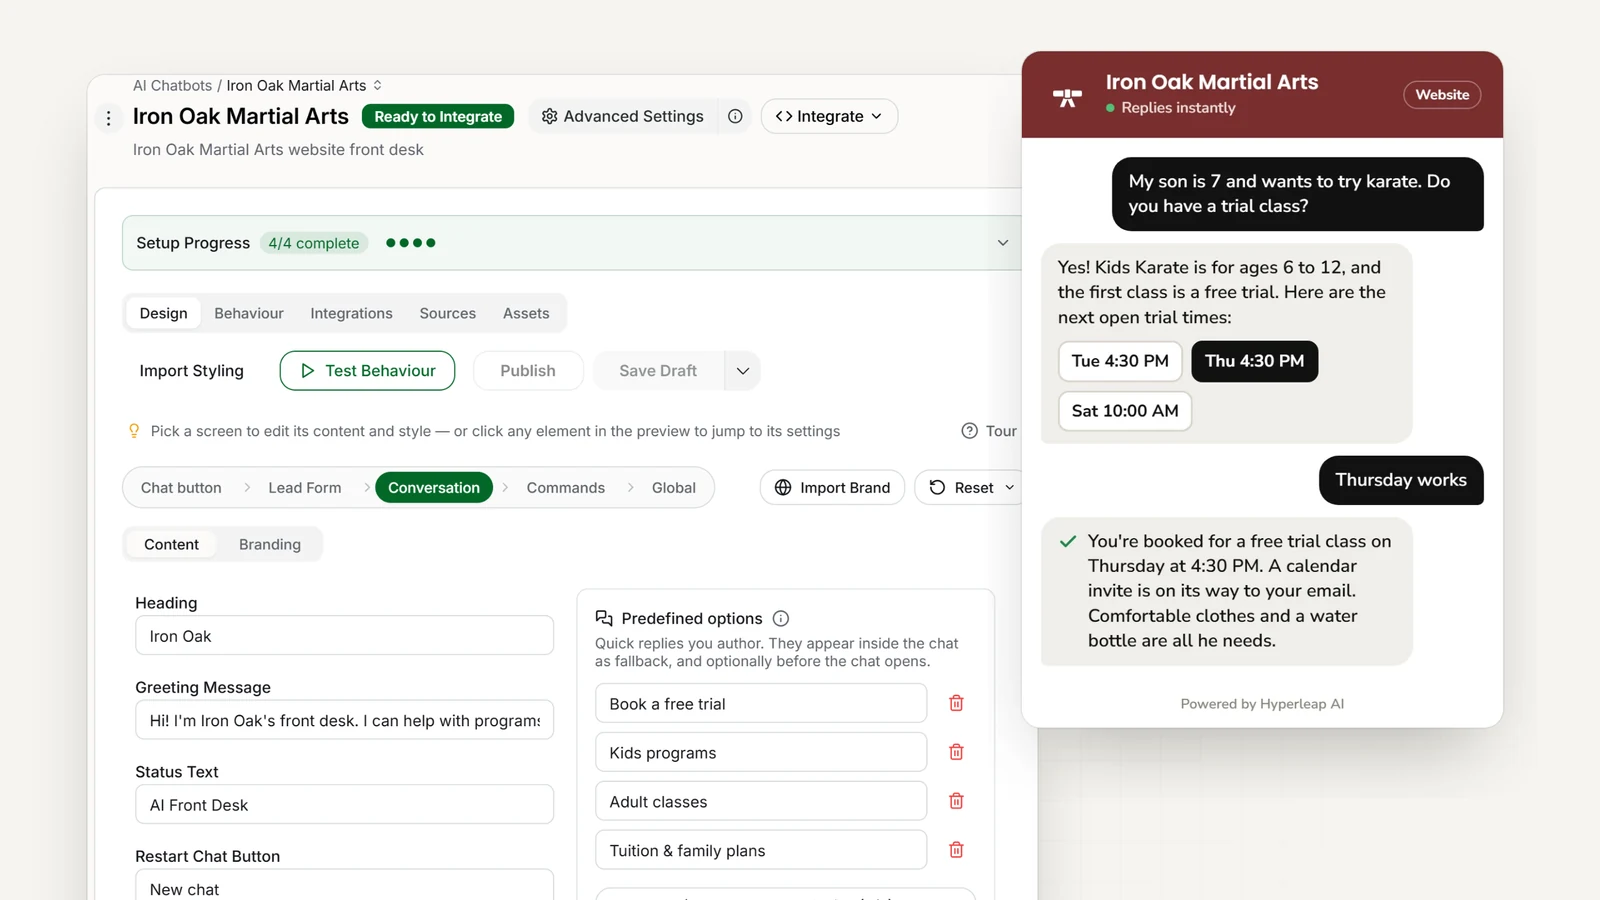The image size is (1600, 900).
Task: Select the Lead Form screen step
Action: click(x=305, y=488)
